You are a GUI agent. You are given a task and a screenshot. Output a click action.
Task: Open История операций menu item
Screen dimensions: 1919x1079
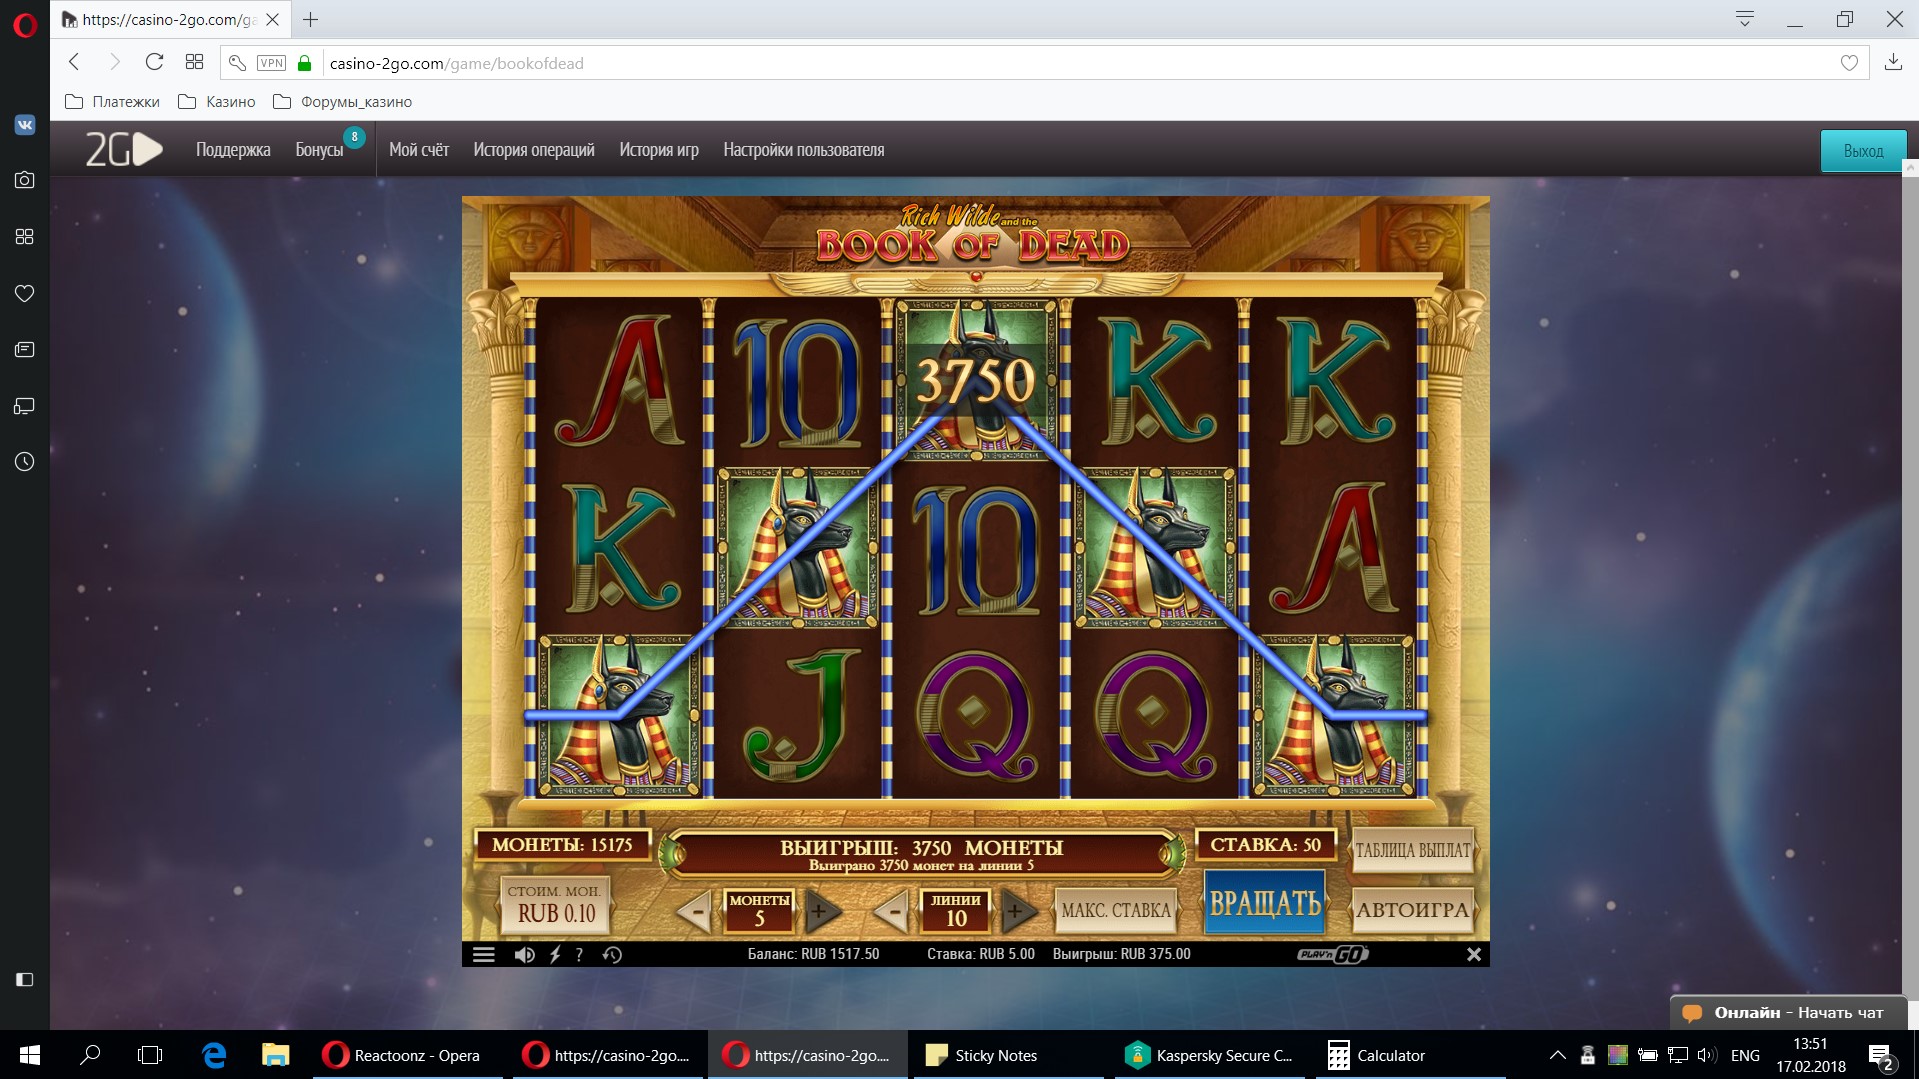tap(534, 150)
